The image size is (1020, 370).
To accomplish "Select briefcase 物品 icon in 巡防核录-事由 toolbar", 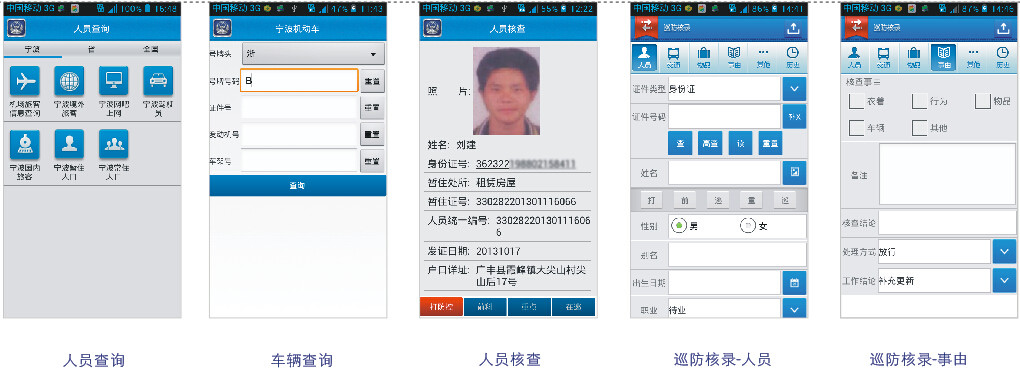I will (913, 58).
